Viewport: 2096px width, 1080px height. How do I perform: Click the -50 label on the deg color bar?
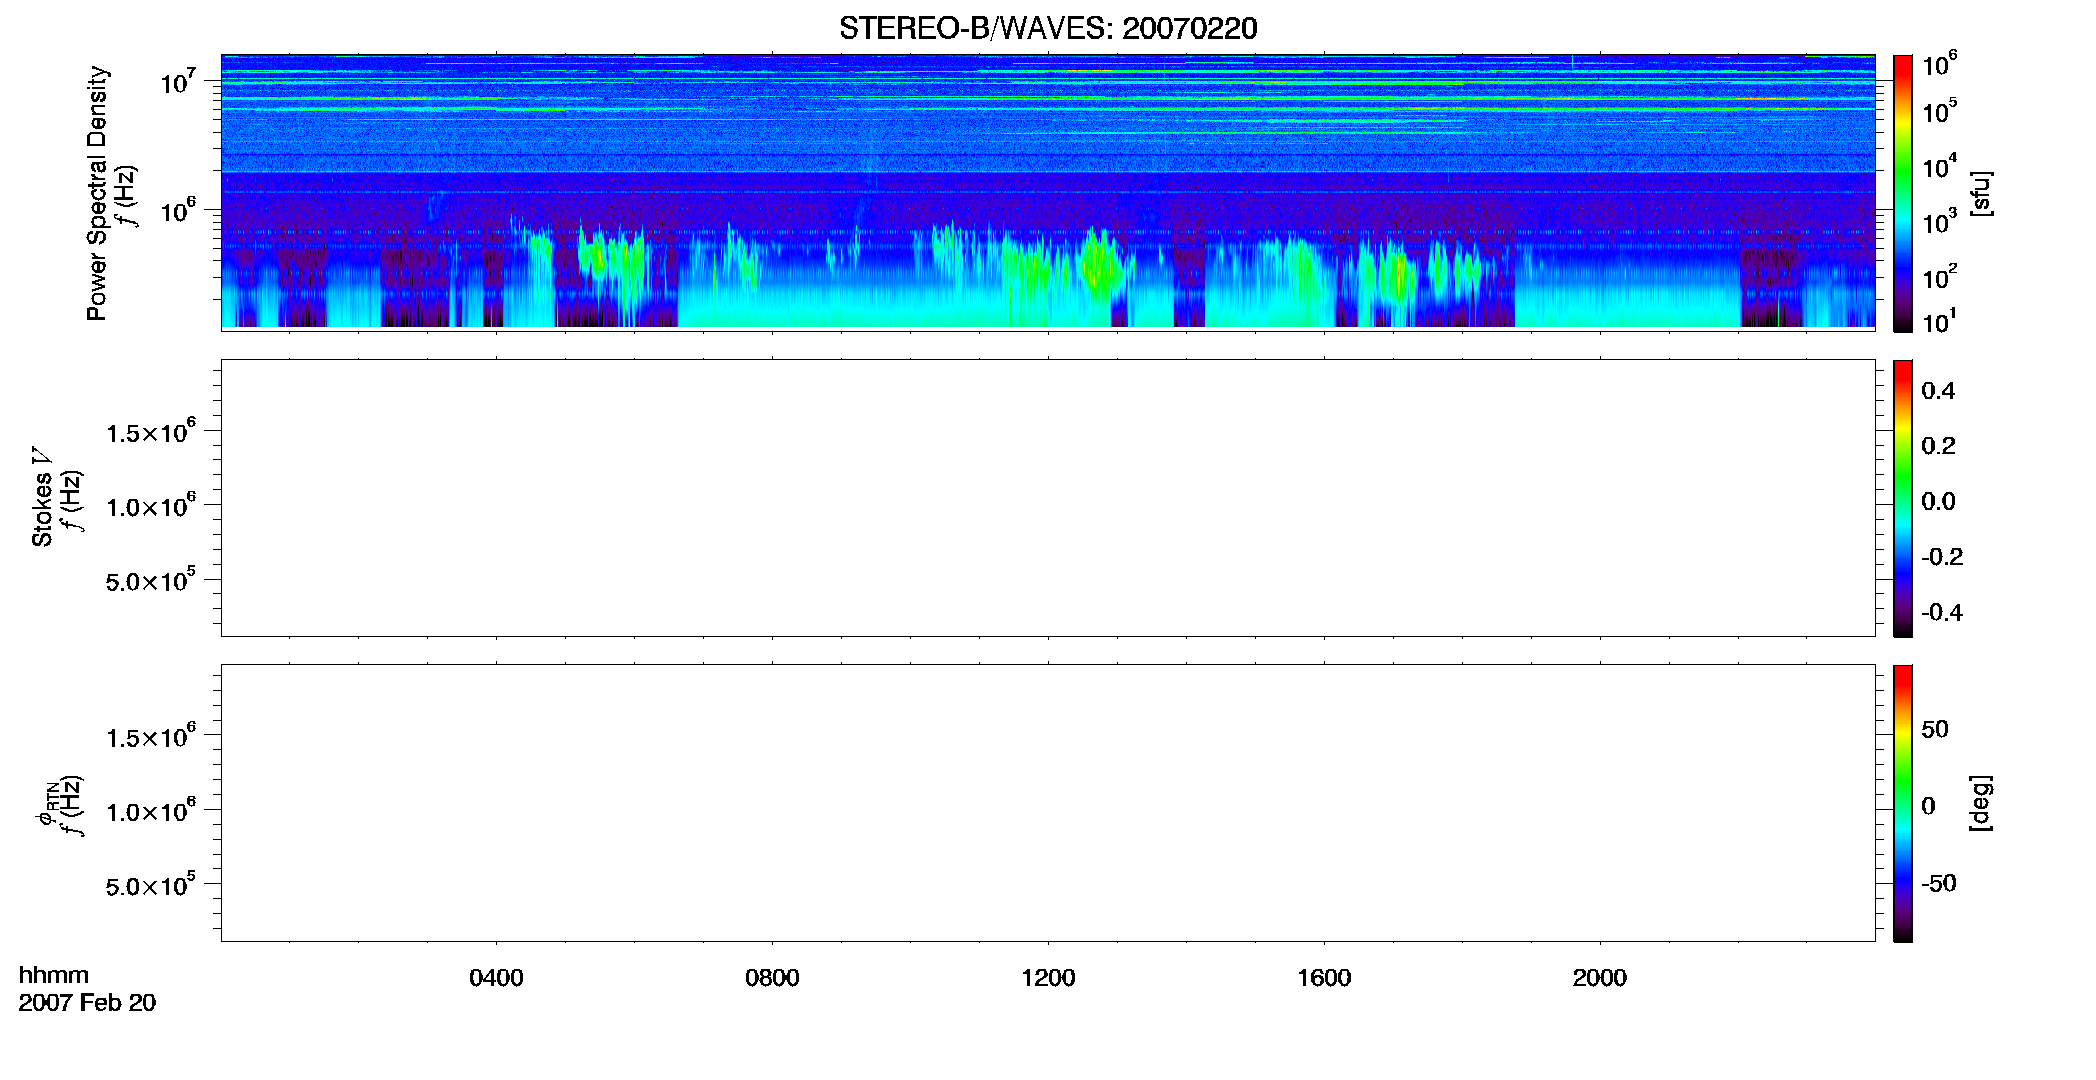(1939, 883)
